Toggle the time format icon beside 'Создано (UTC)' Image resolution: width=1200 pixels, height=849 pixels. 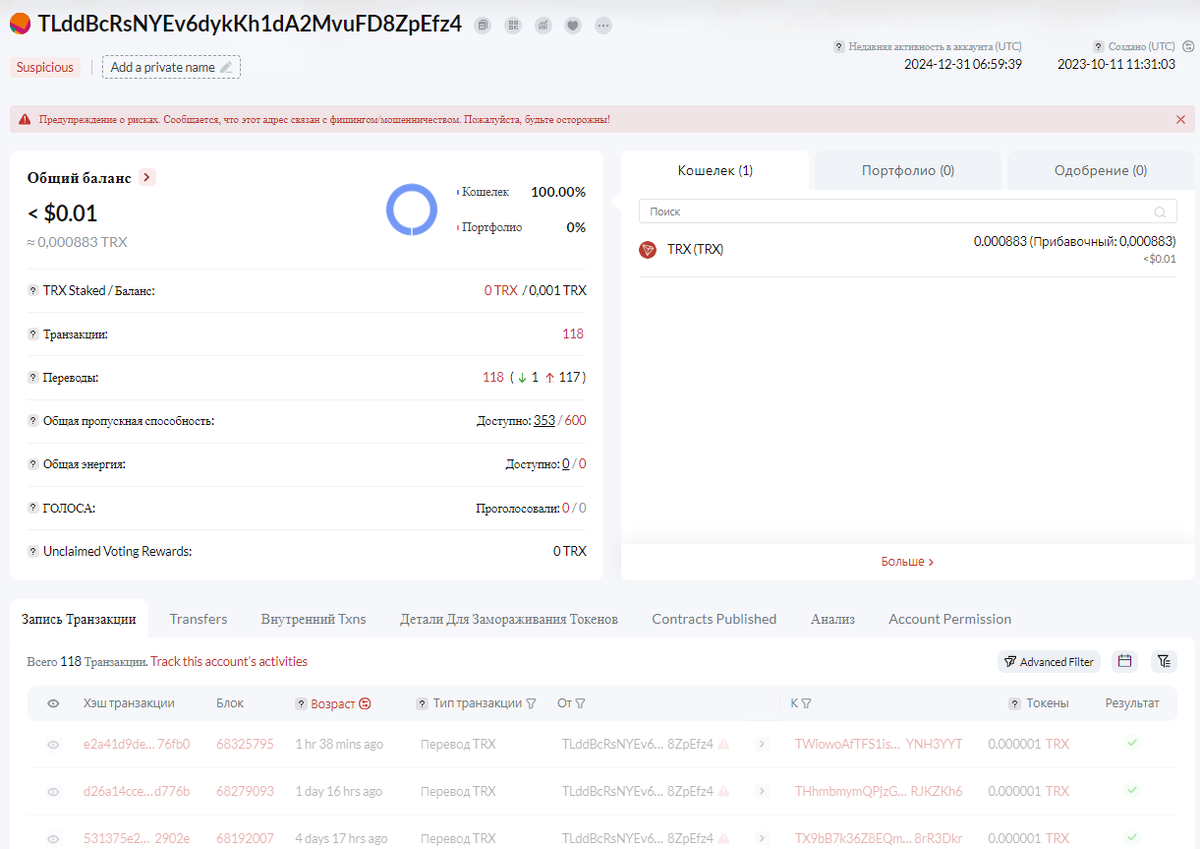[x=1187, y=46]
